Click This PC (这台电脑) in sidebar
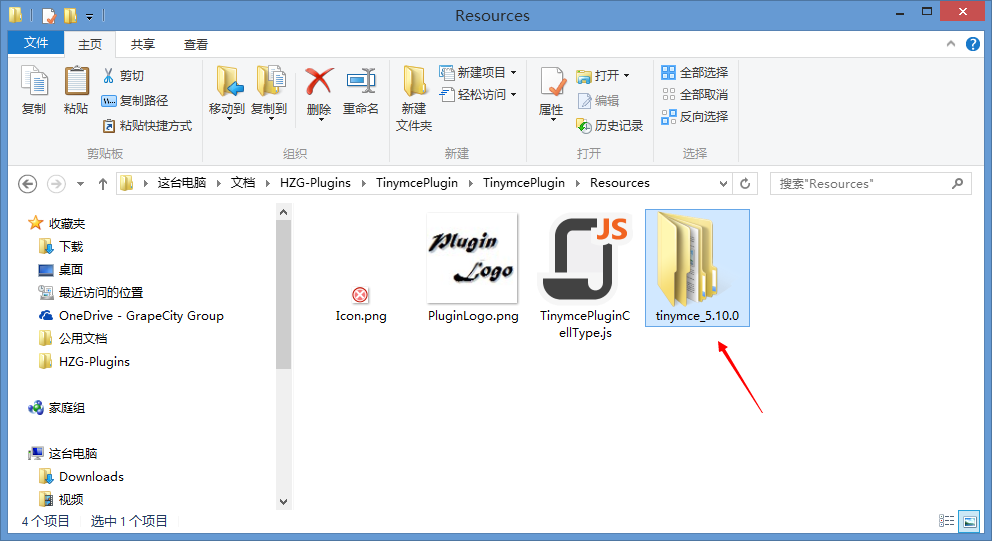Image resolution: width=992 pixels, height=541 pixels. point(63,453)
